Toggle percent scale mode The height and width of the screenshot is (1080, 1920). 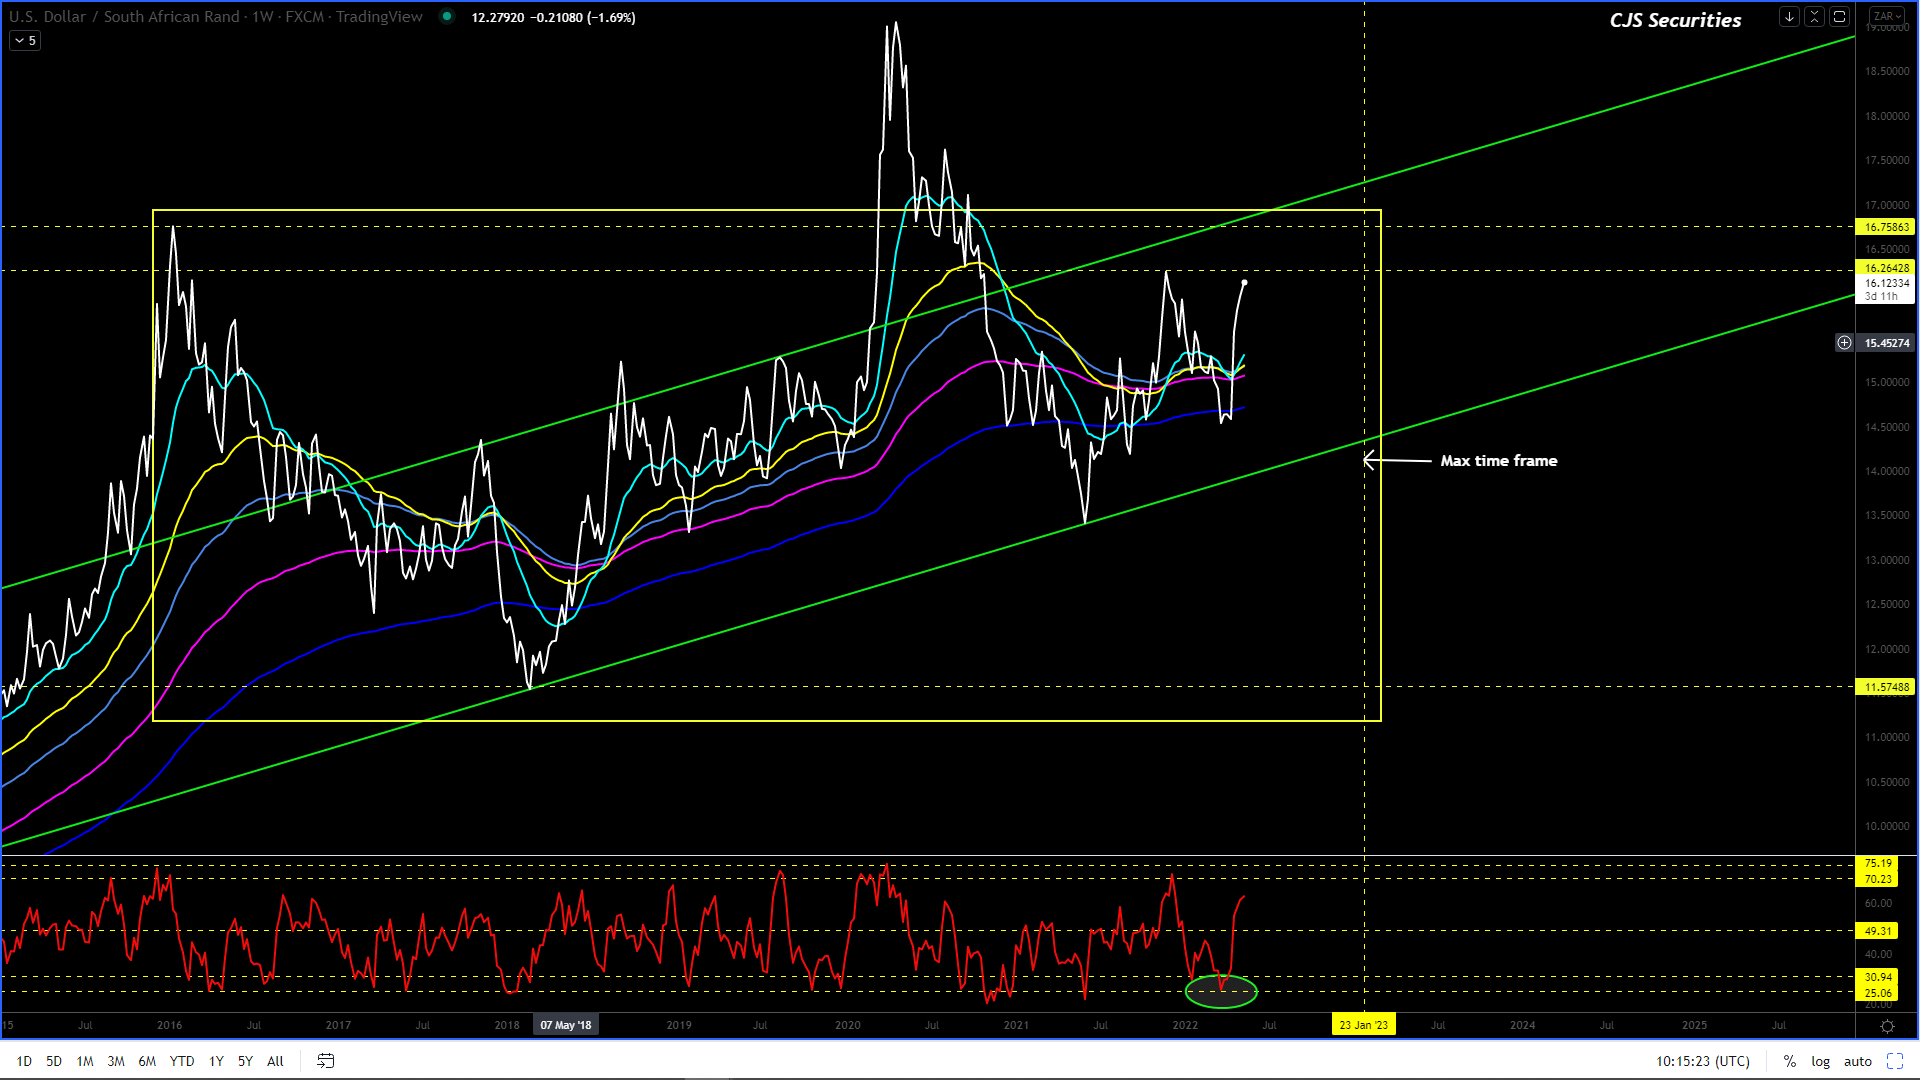point(1789,1061)
